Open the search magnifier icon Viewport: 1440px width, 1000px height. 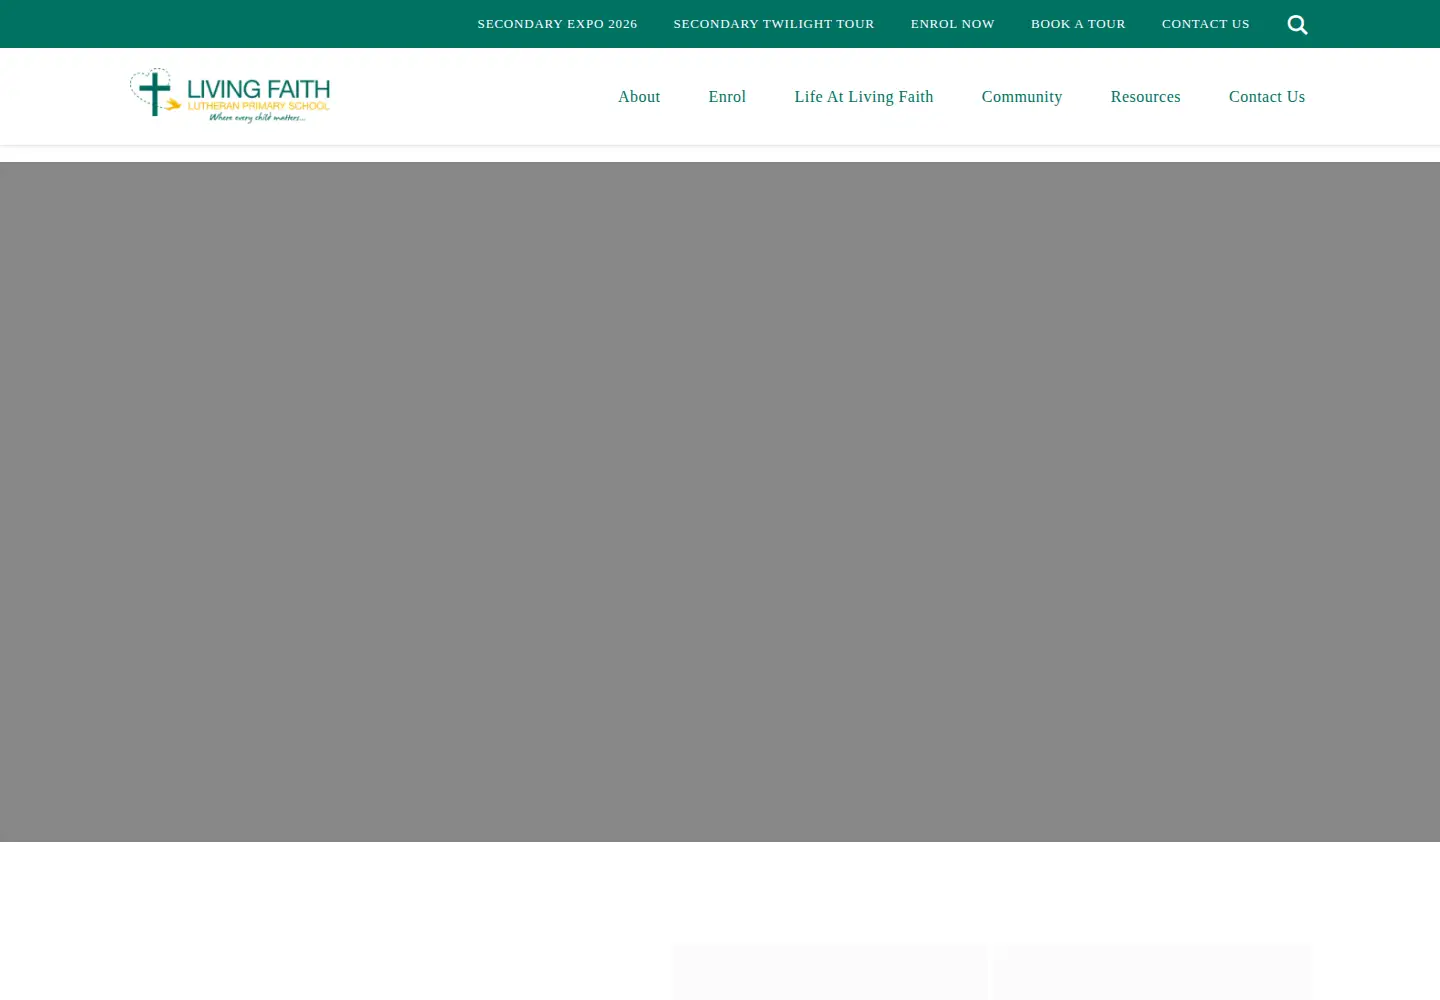pyautogui.click(x=1297, y=25)
